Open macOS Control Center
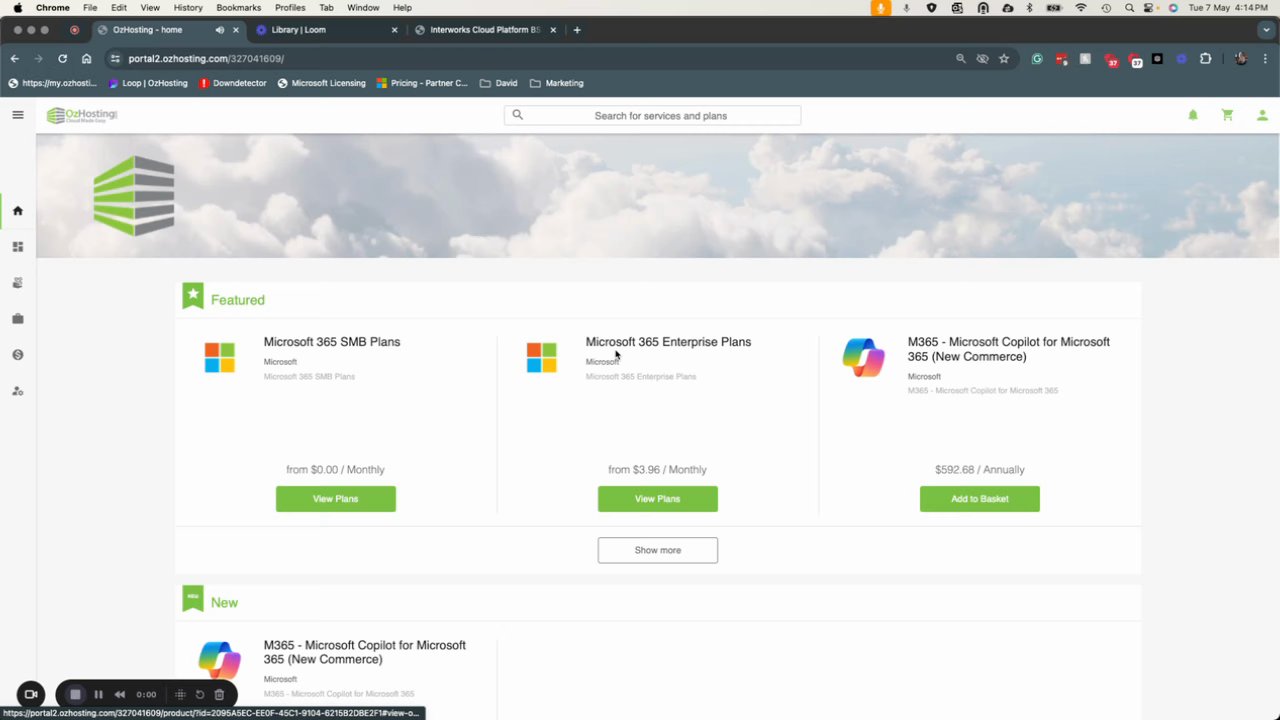This screenshot has height=720, width=1280. click(1151, 7)
